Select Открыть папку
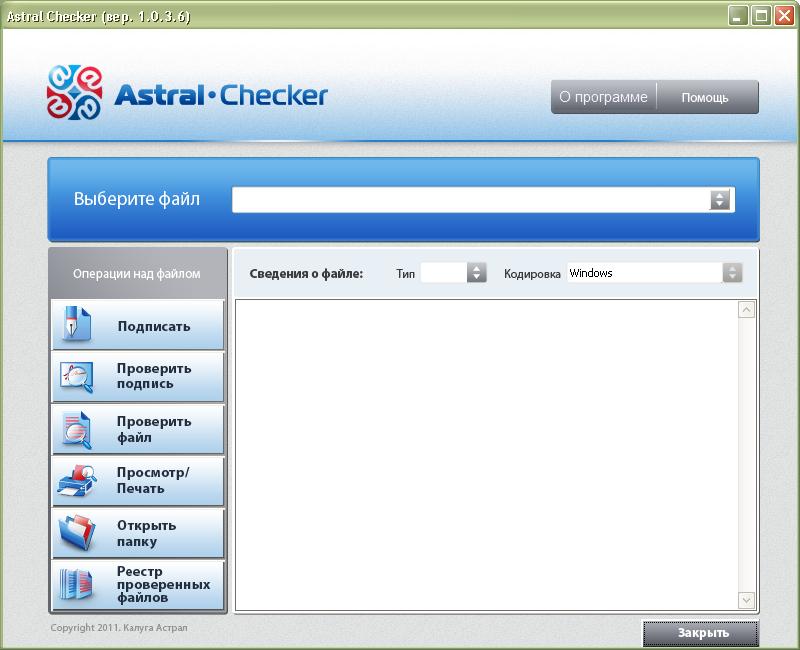The image size is (800, 650). [x=138, y=533]
